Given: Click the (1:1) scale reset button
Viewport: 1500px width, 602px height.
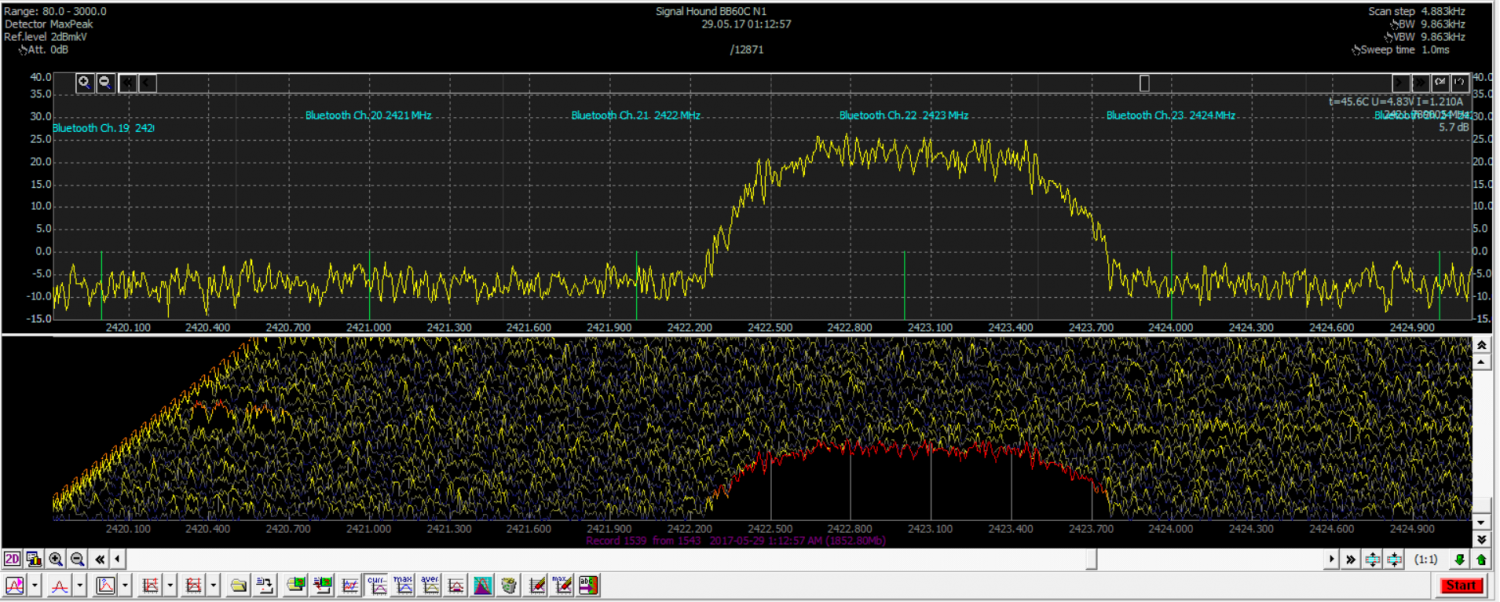Looking at the screenshot, I should coord(1428,560).
